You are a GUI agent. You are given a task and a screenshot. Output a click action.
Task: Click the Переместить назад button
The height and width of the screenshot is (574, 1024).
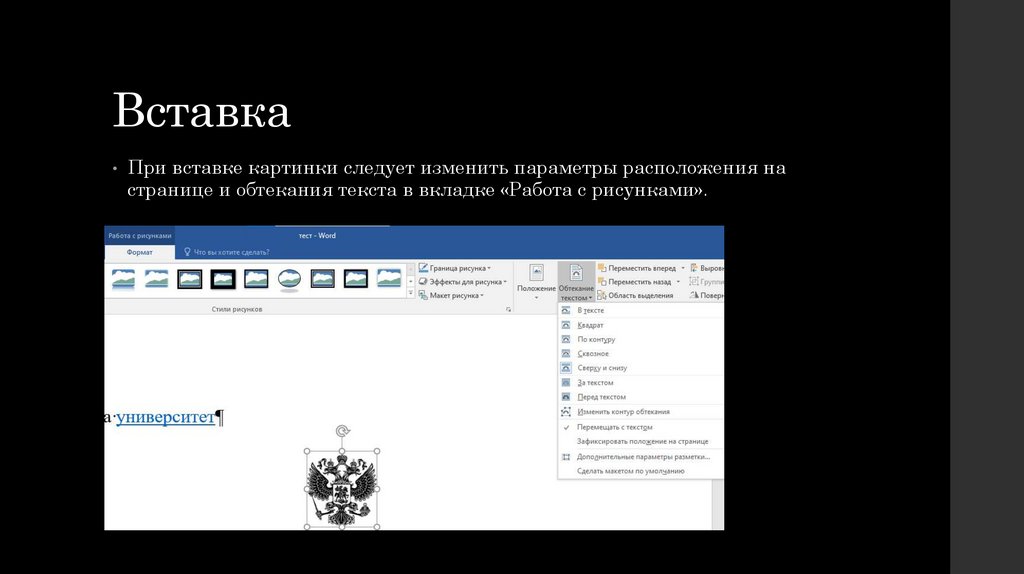pyautogui.click(x=634, y=281)
